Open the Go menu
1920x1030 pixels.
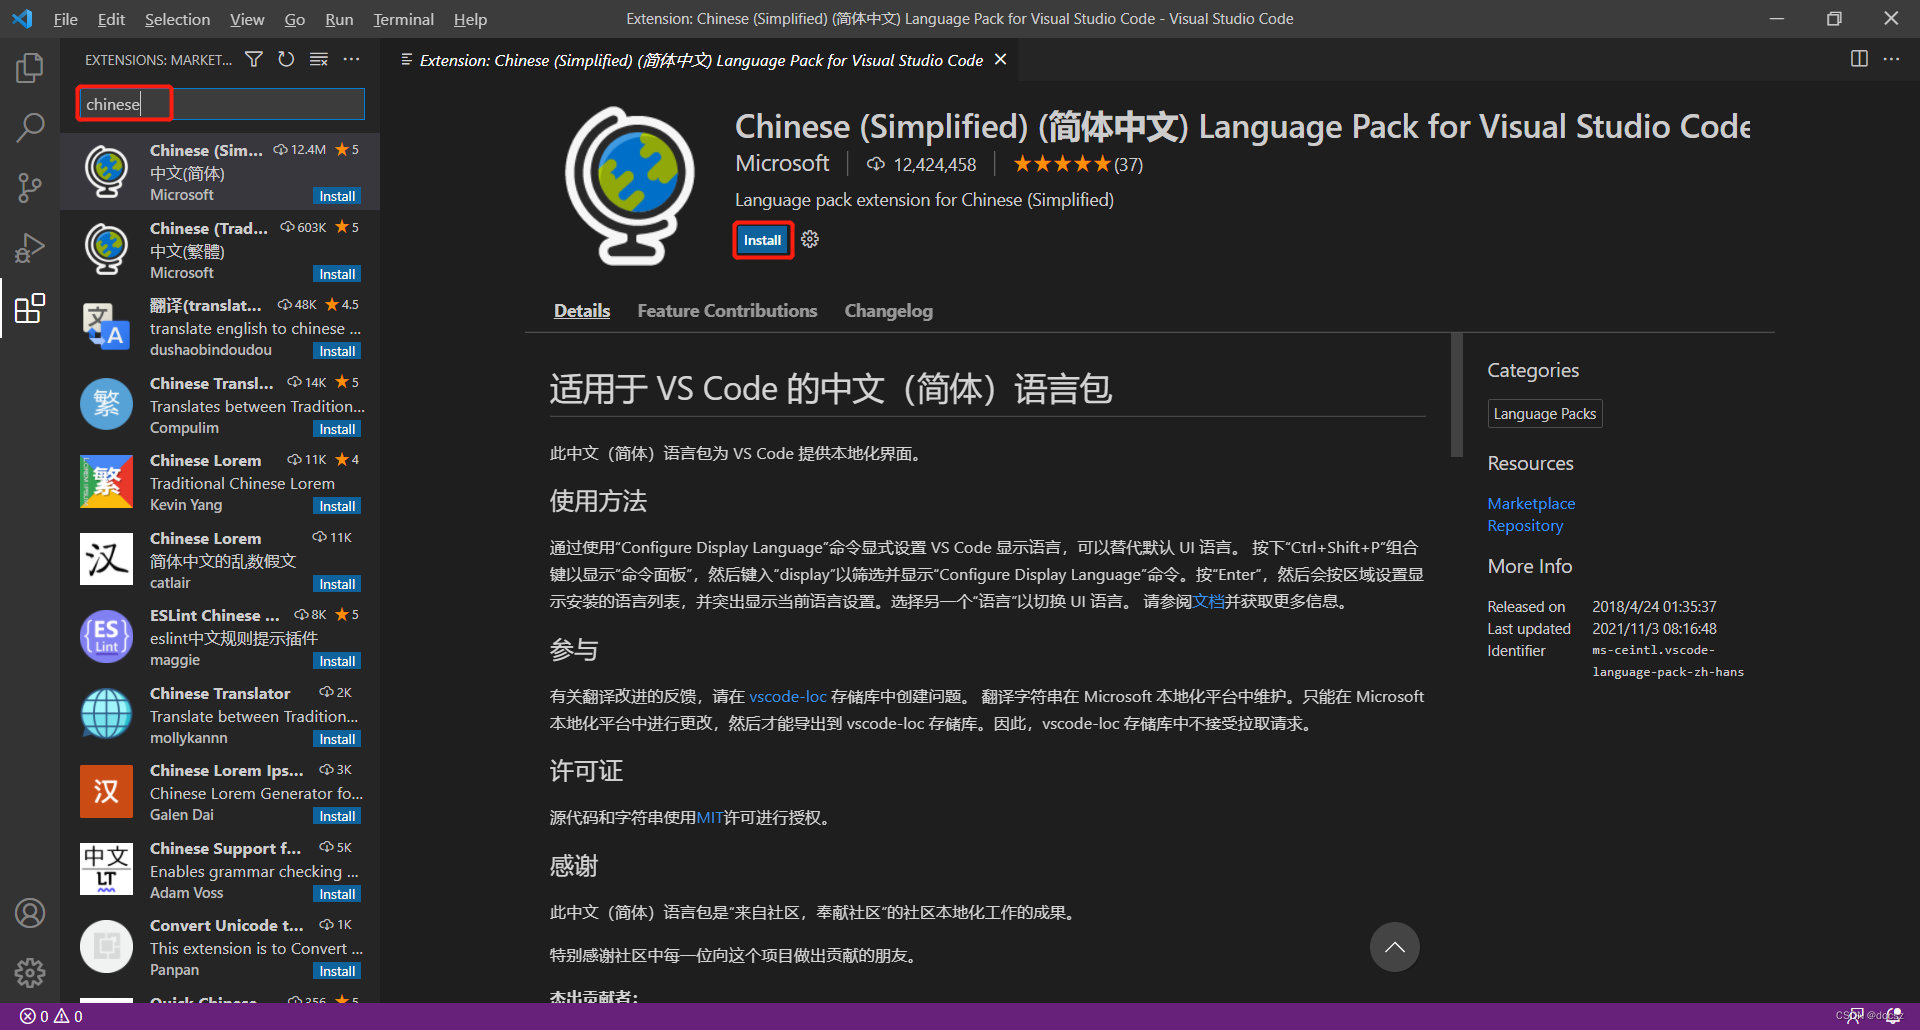295,19
